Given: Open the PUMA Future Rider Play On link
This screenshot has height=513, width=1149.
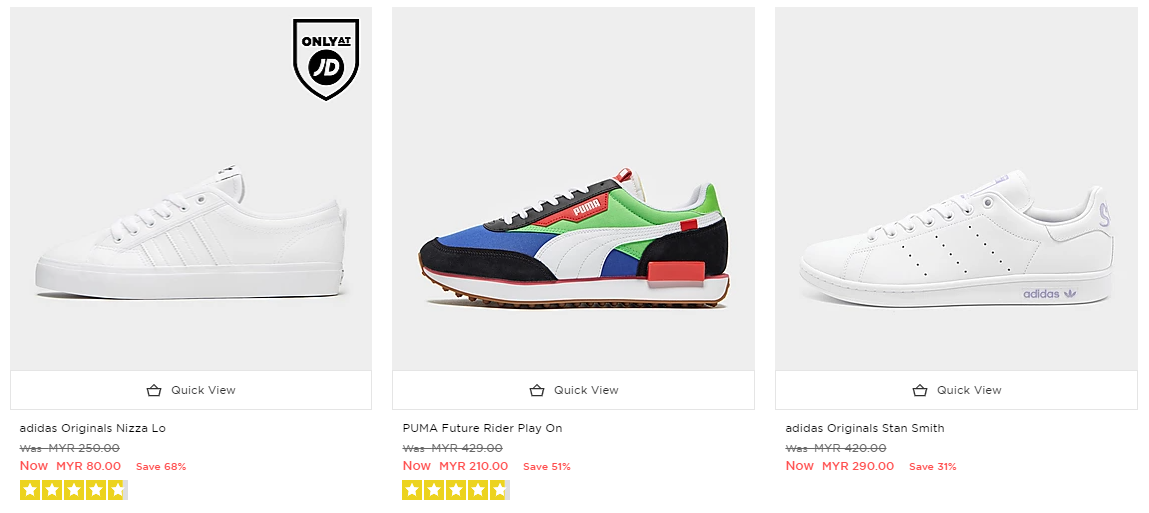Looking at the screenshot, I should pyautogui.click(x=482, y=428).
